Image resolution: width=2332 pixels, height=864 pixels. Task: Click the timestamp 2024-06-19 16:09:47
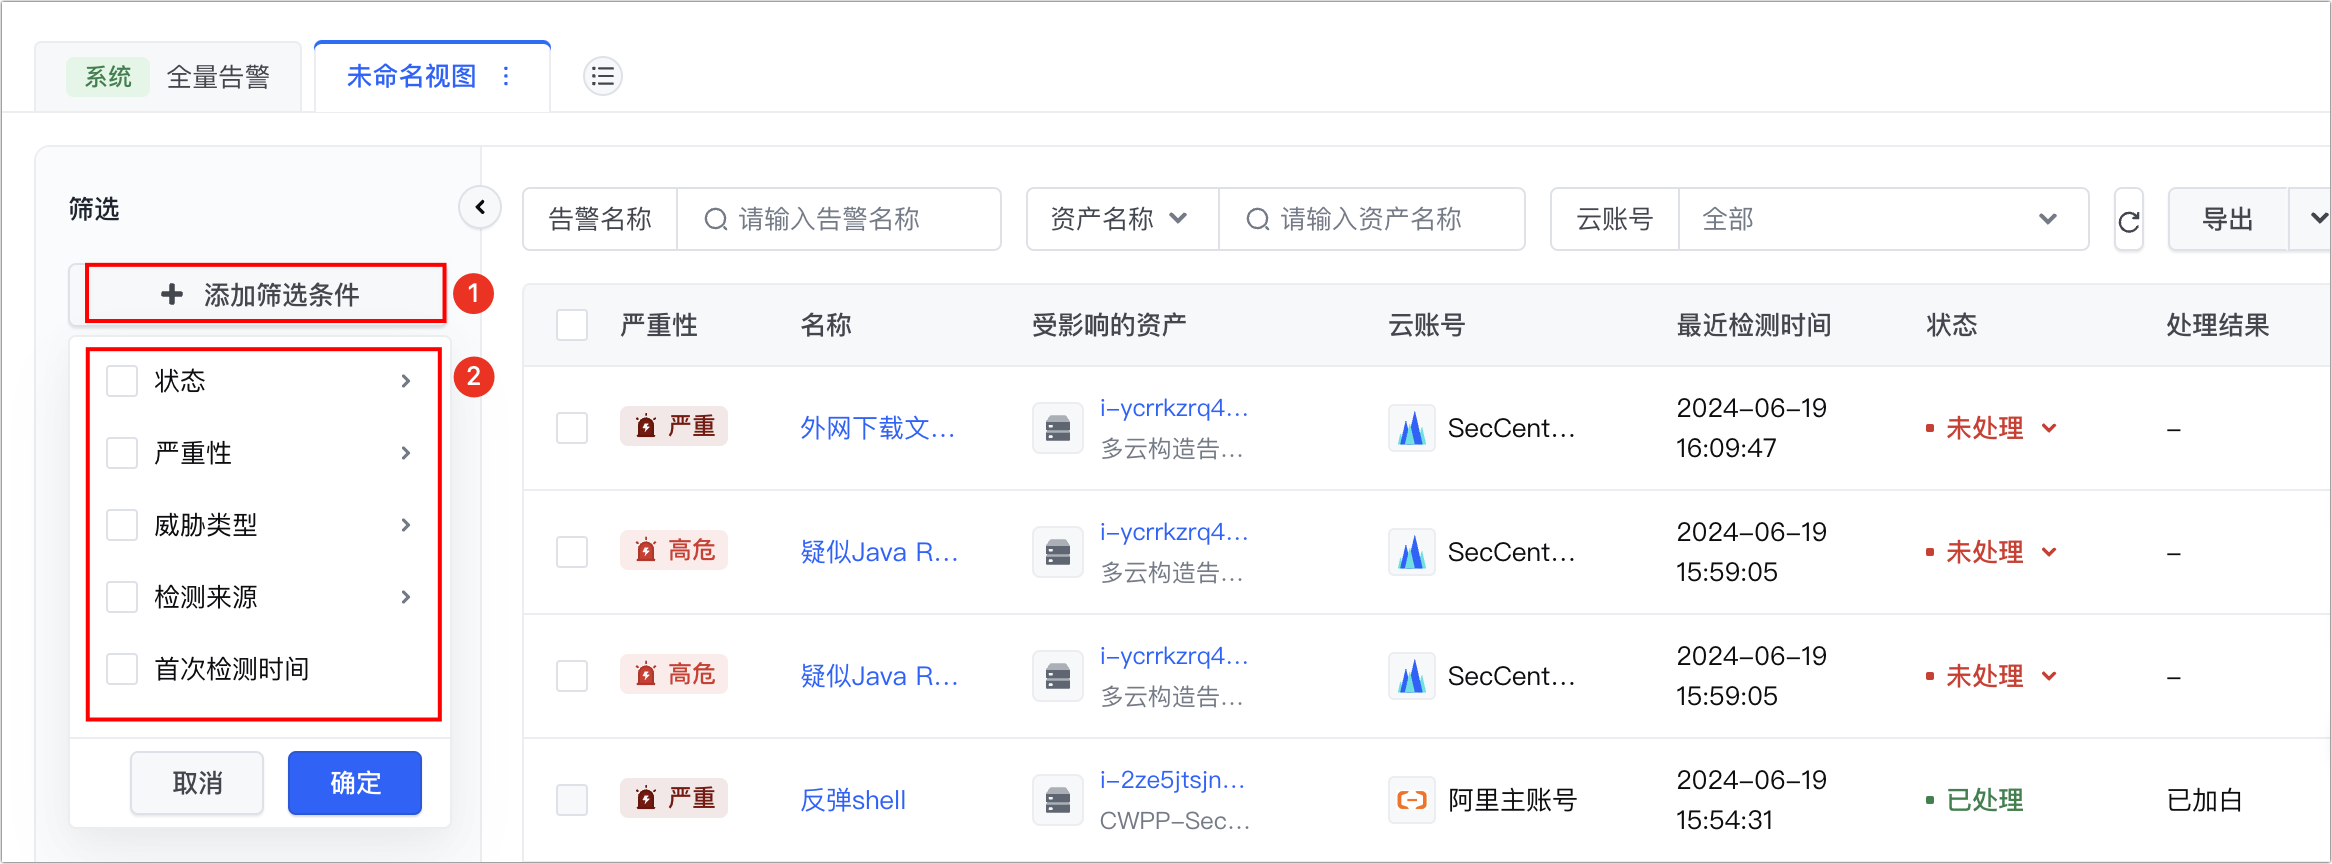click(x=1751, y=428)
